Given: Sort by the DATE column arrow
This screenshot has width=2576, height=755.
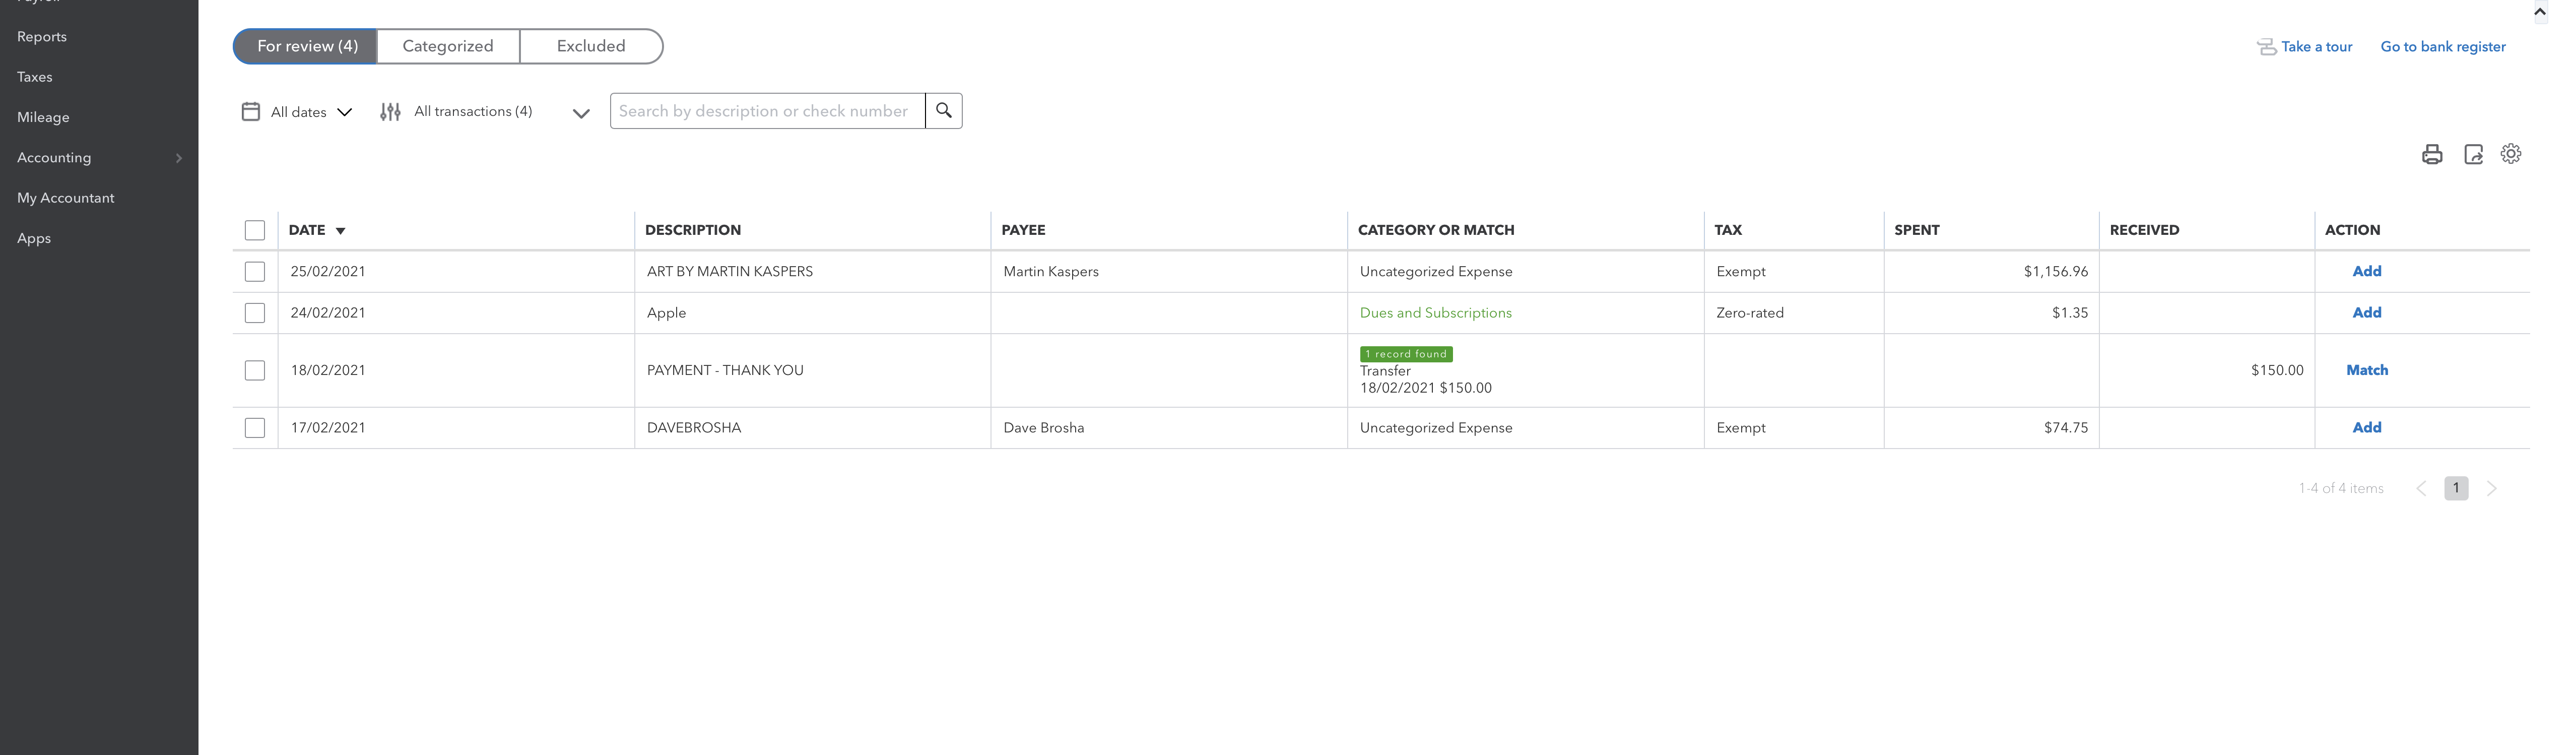Looking at the screenshot, I should [340, 231].
